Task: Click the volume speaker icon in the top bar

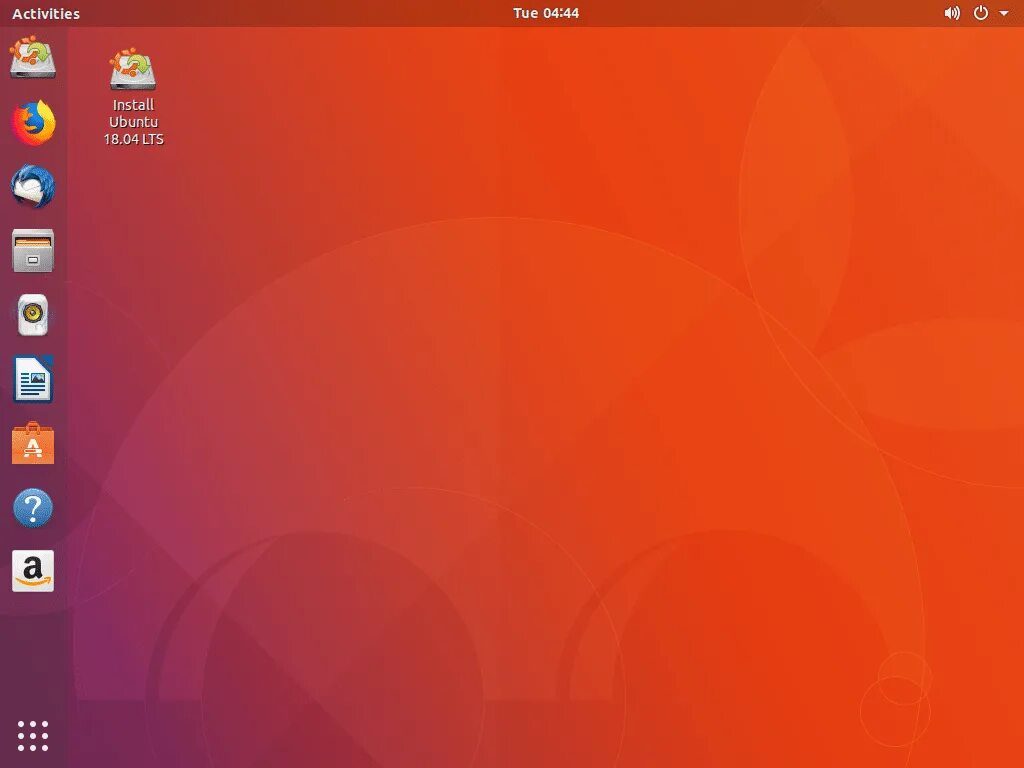Action: click(x=952, y=13)
